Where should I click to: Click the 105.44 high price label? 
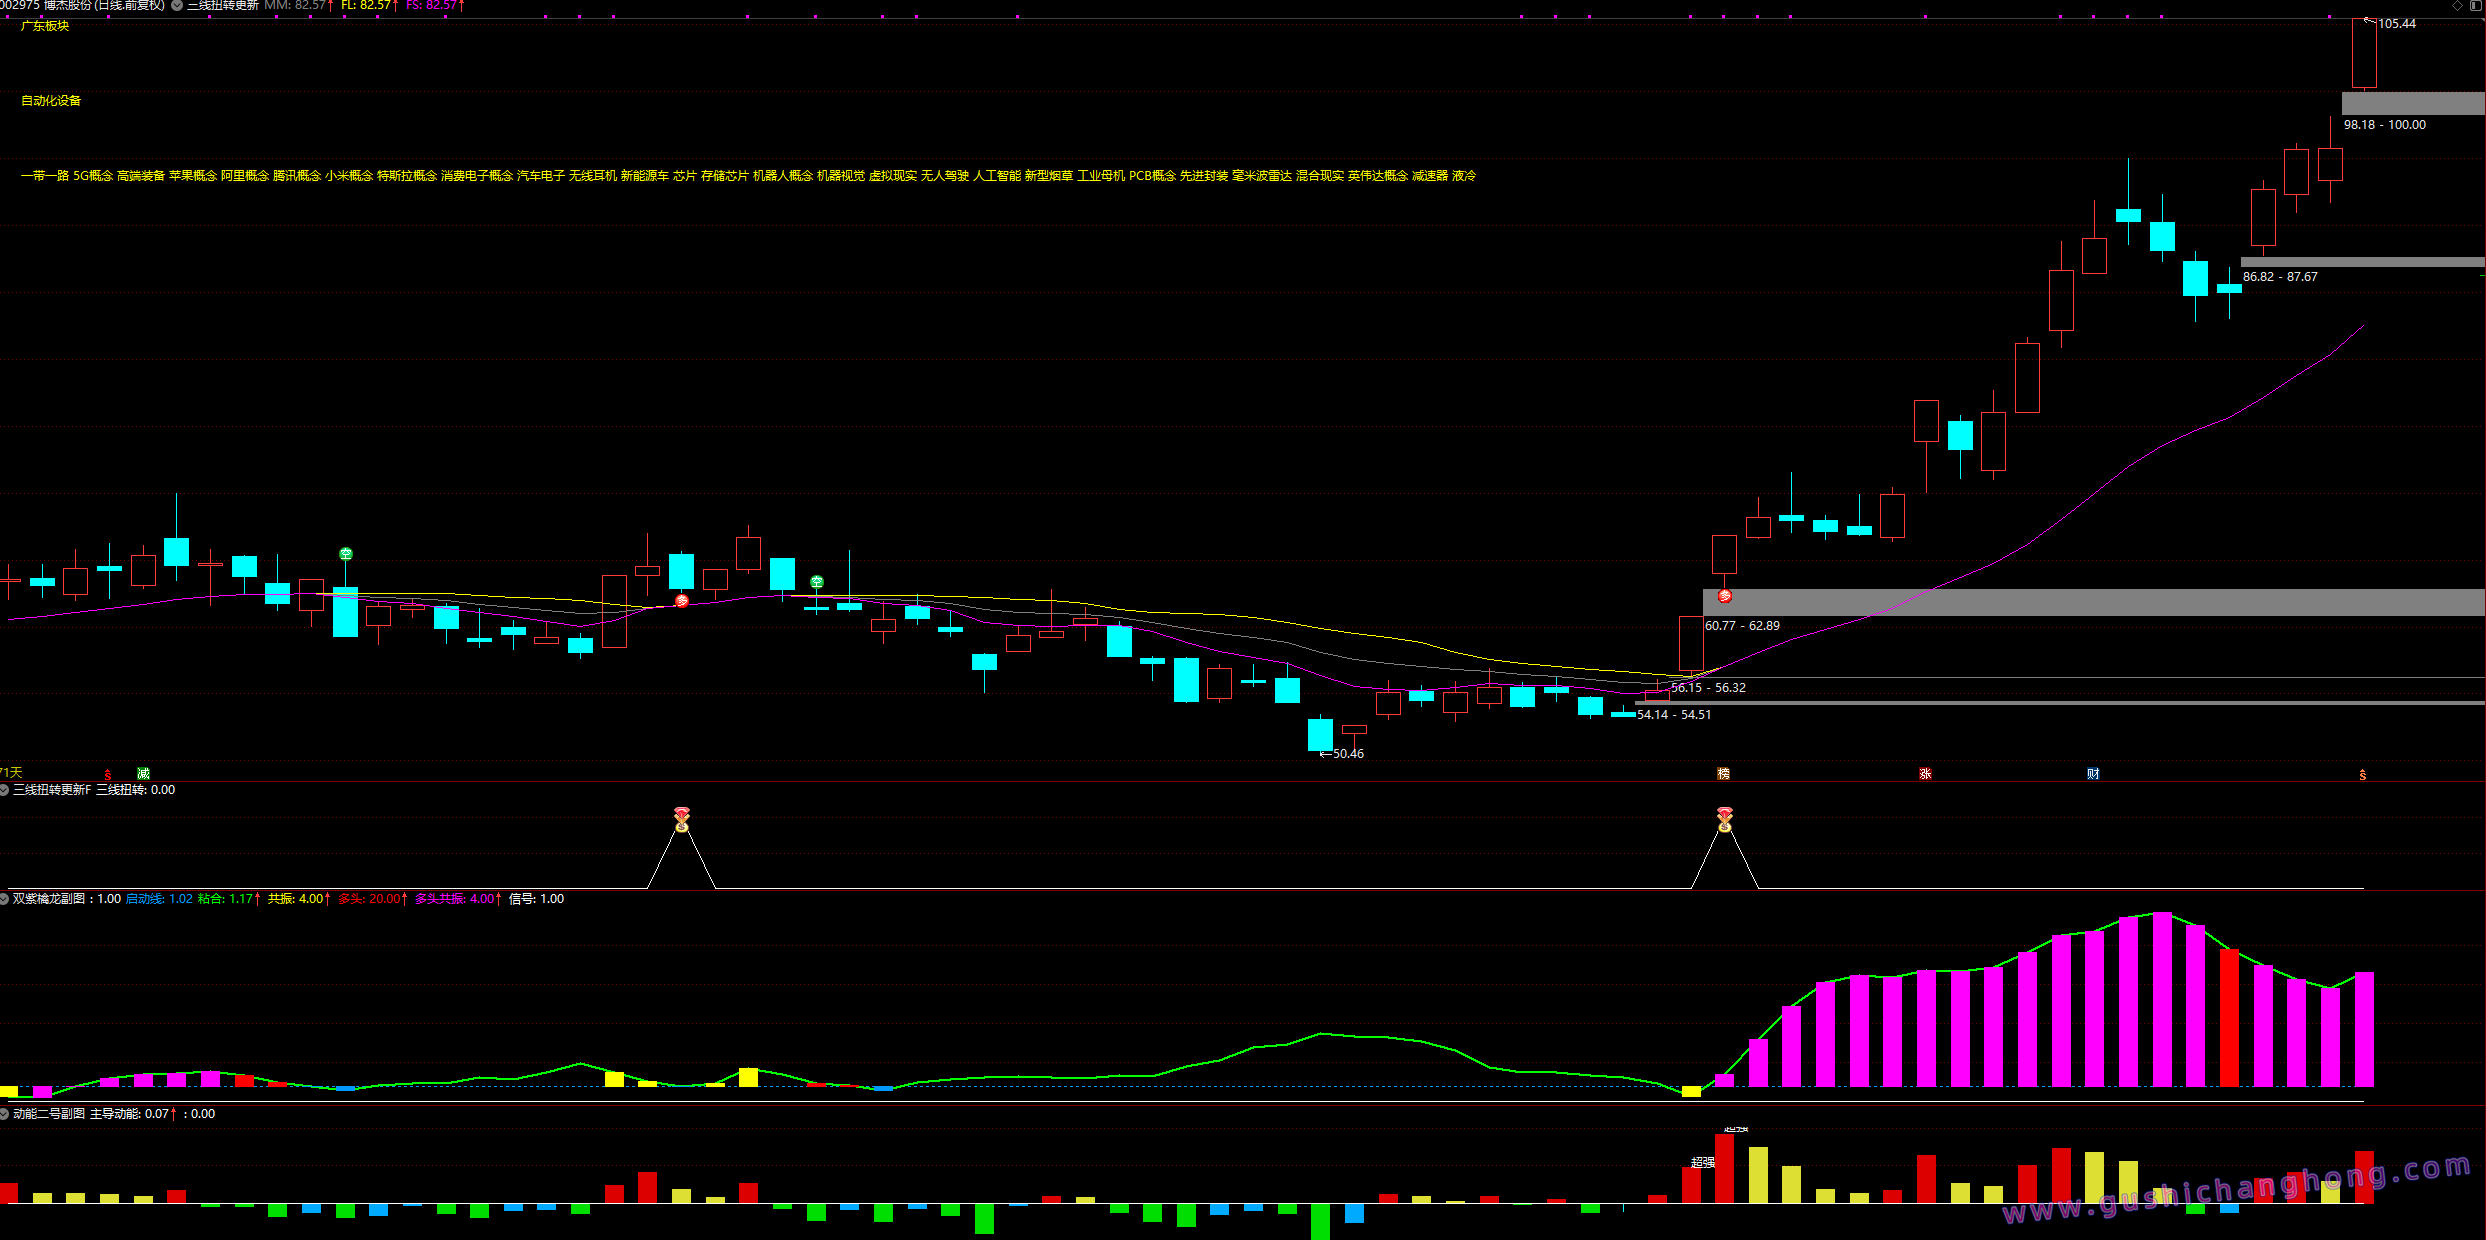[2397, 24]
